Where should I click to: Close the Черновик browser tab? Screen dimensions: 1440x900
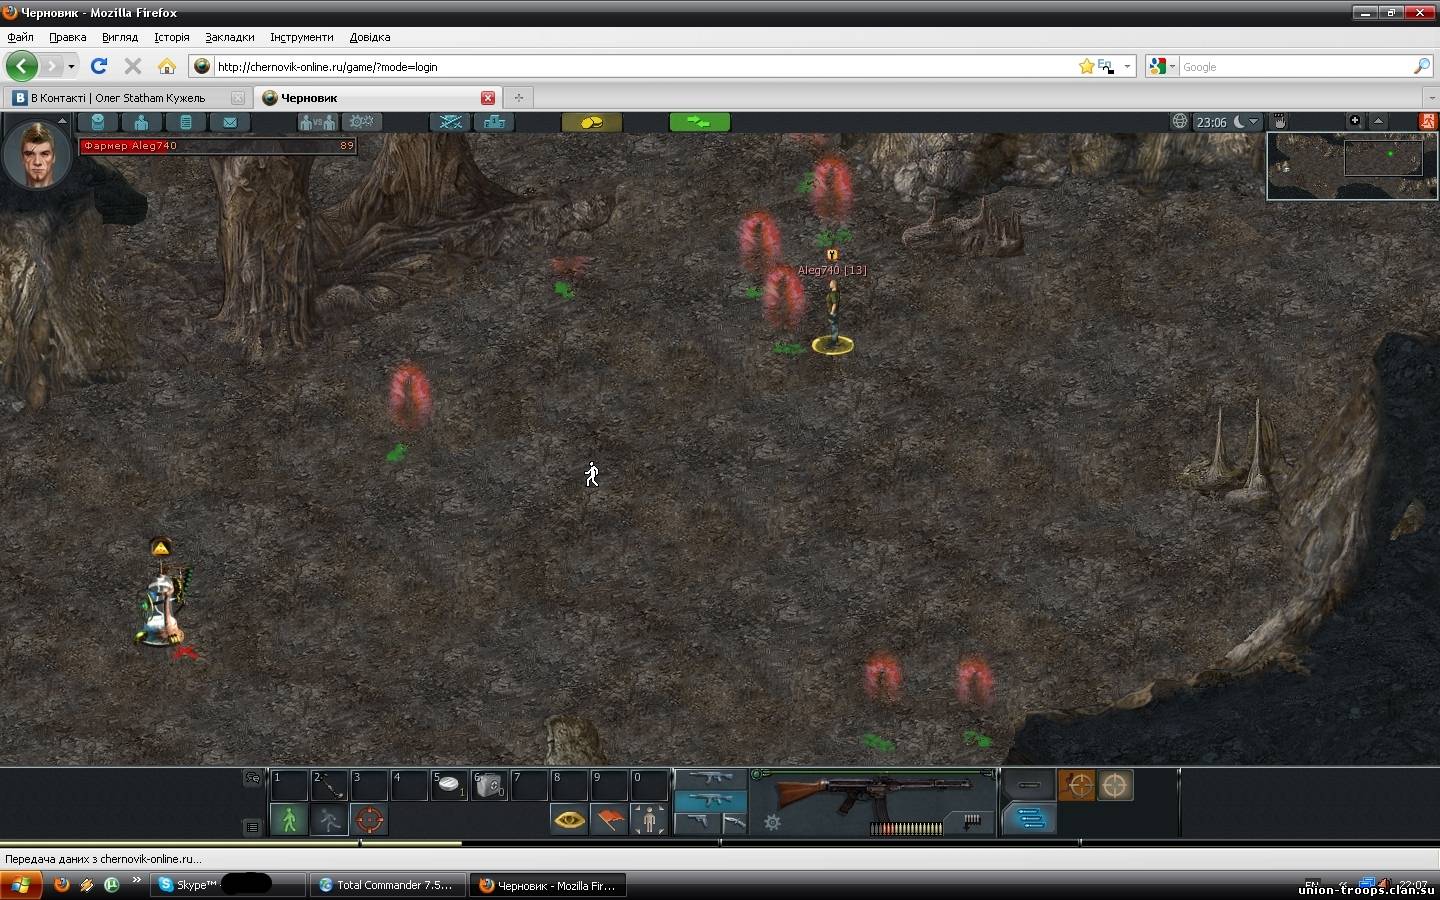click(488, 98)
